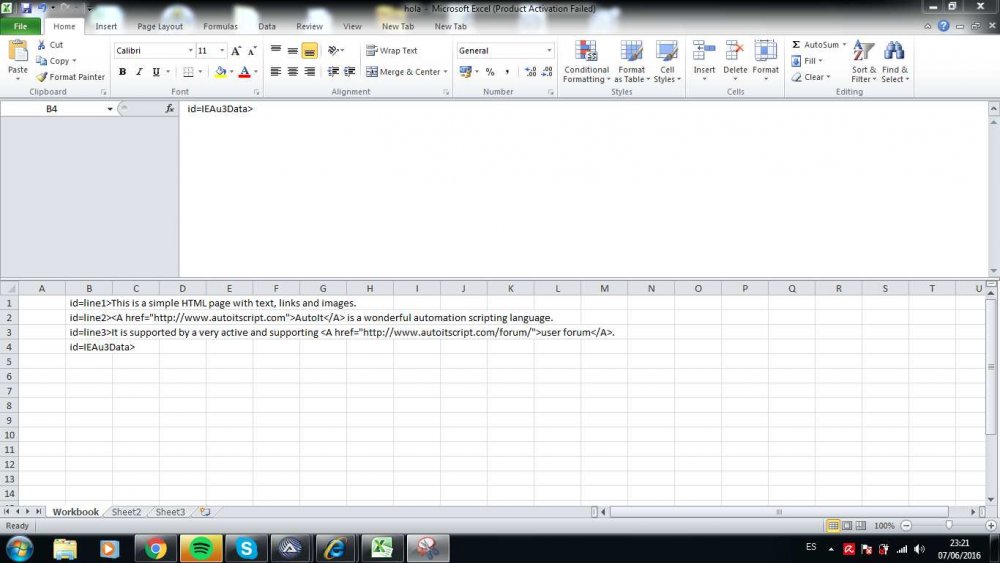Switch to the Data tab
Viewport: 1000px width, 563px height.
point(267,26)
